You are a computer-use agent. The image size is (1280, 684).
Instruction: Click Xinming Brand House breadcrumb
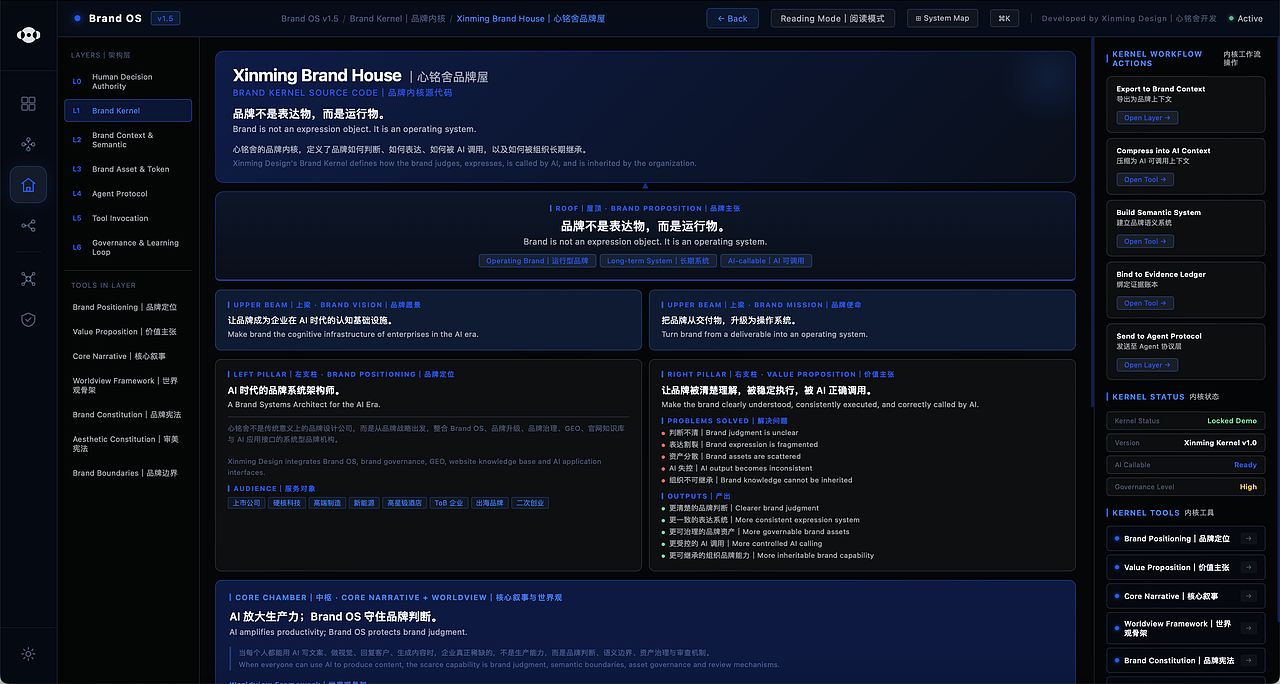(530, 19)
